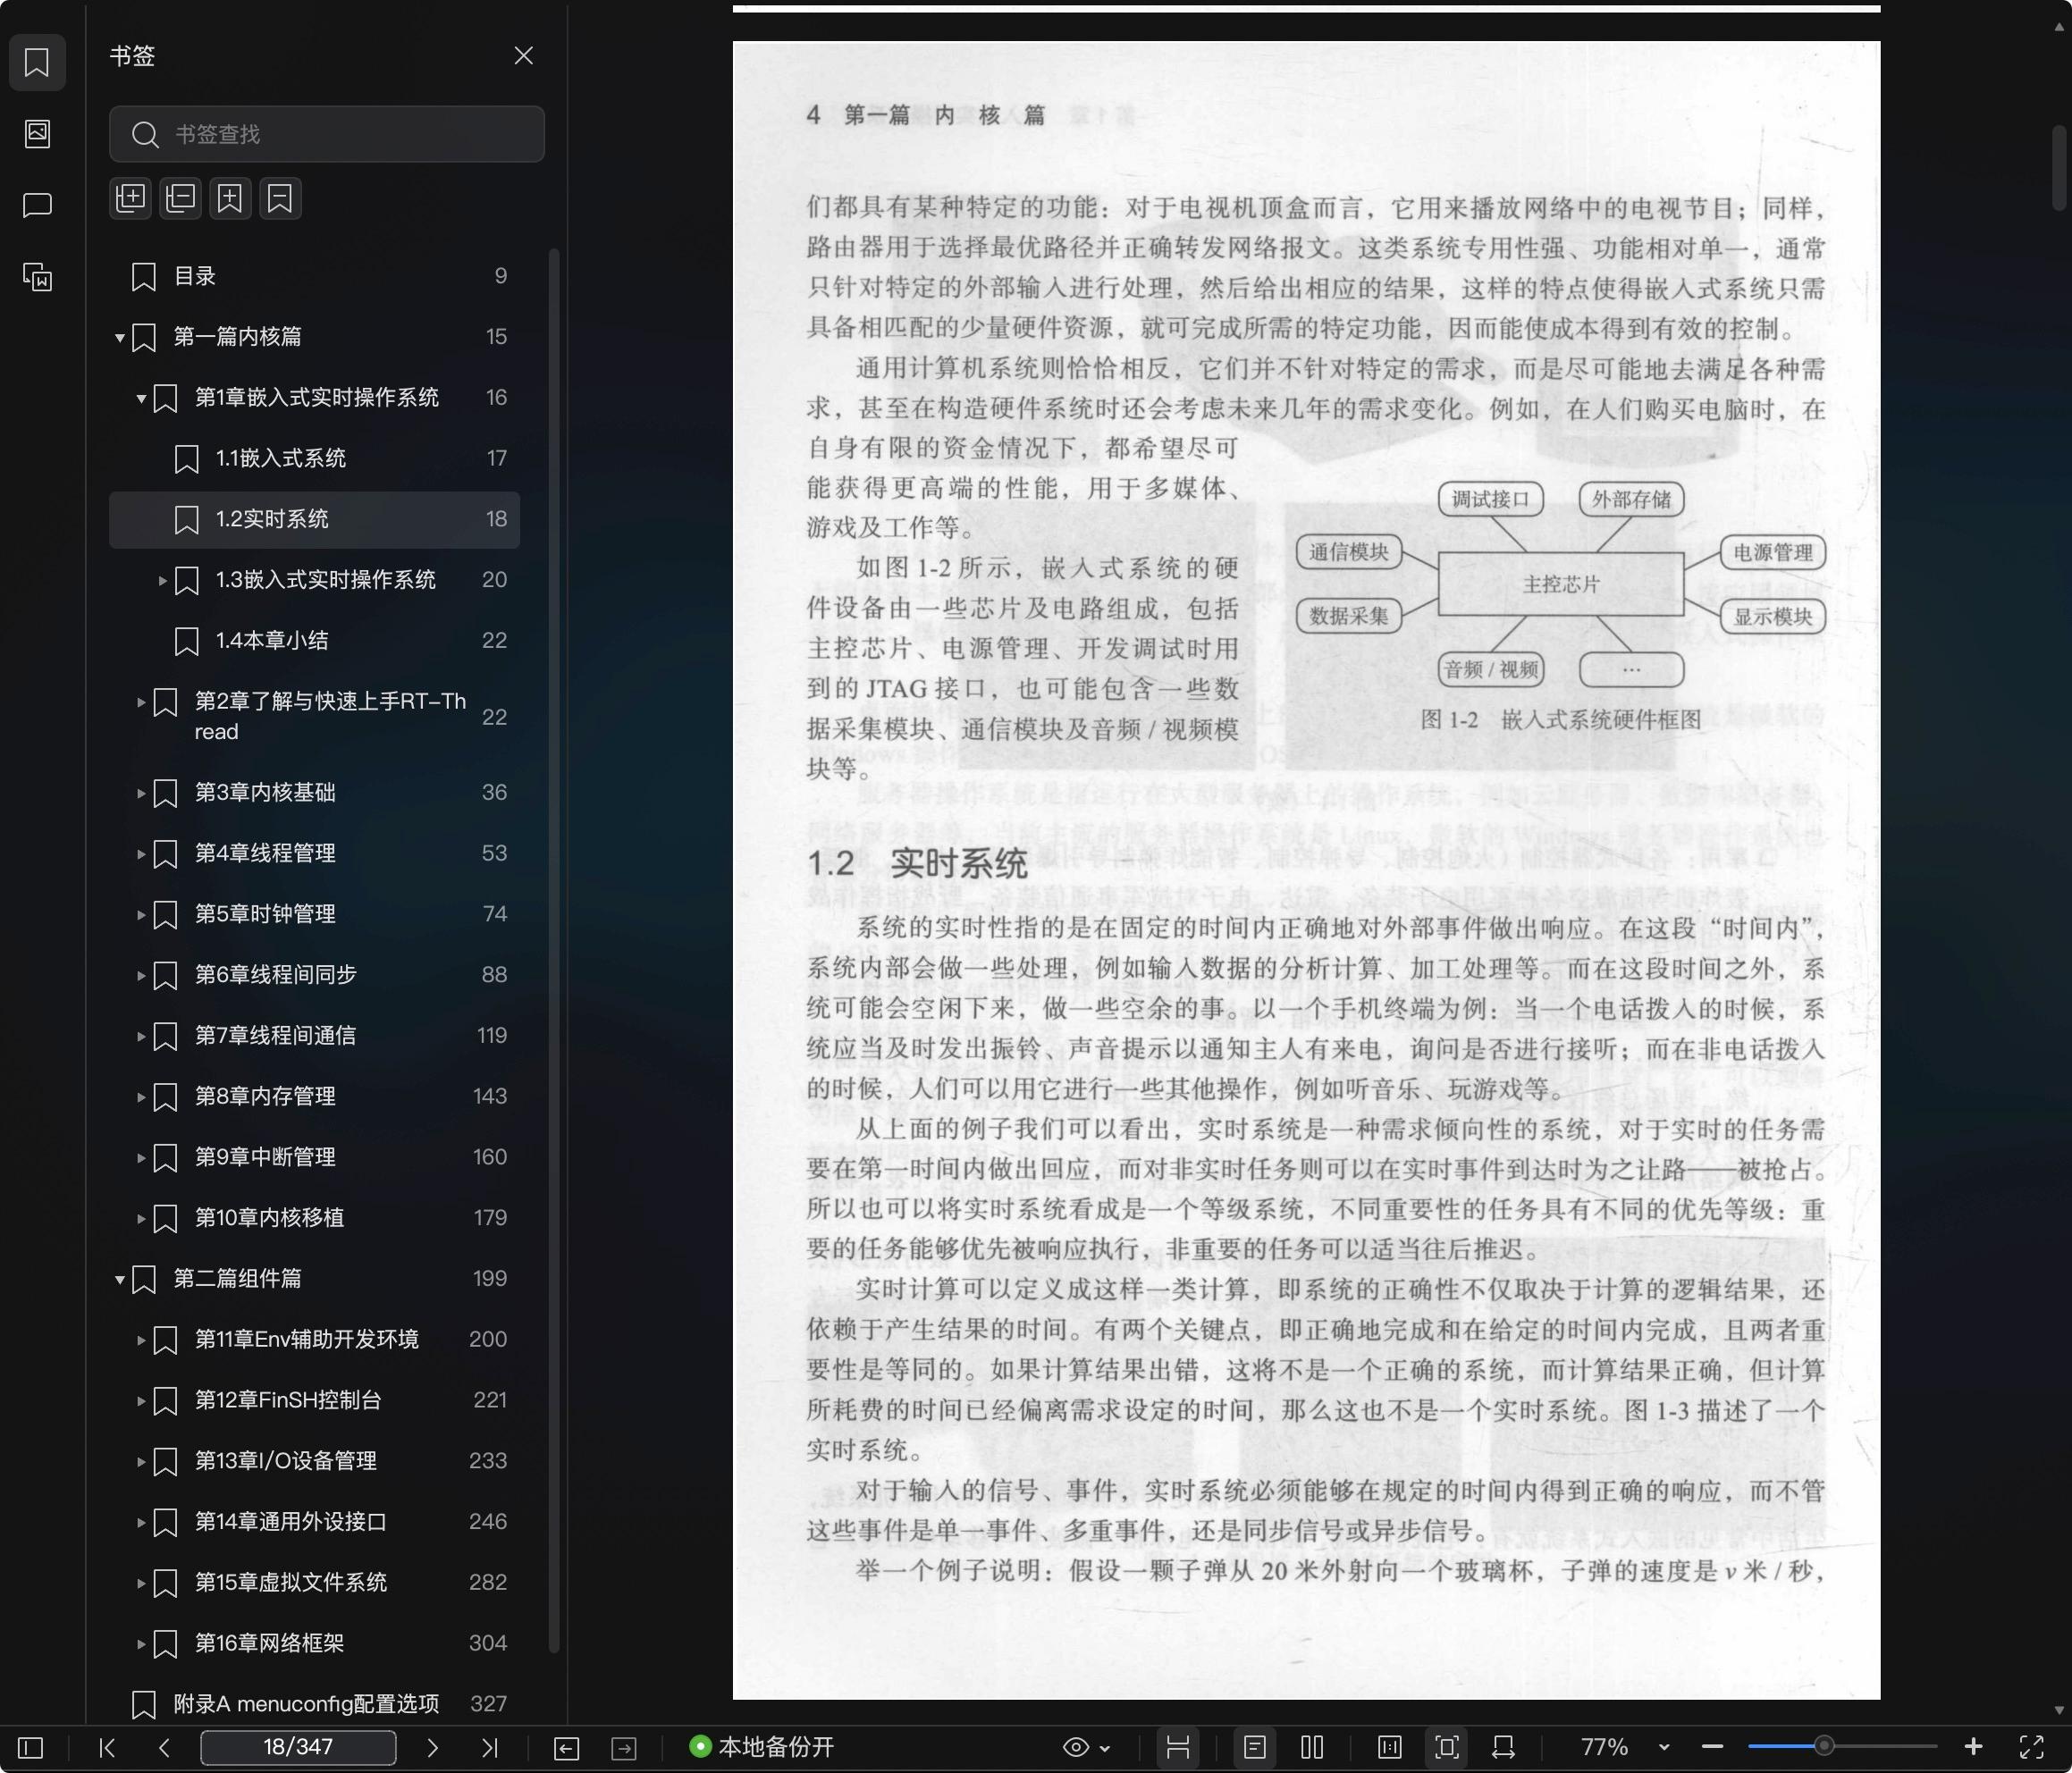
Task: Jump to the first page
Action: 107,1748
